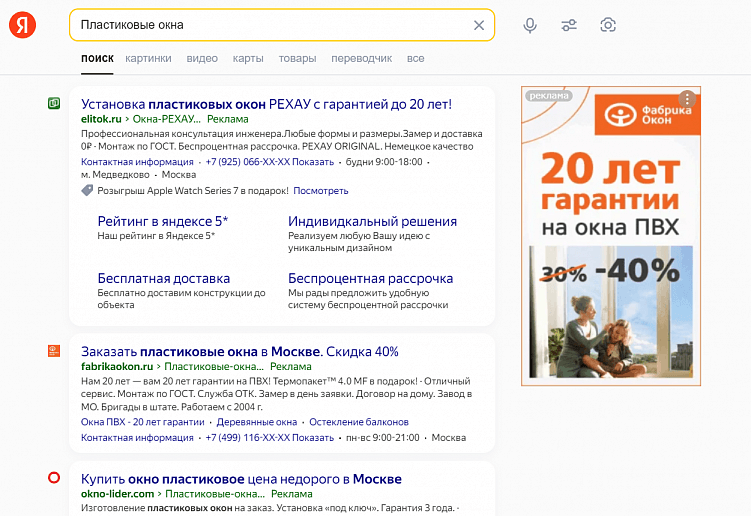Open search settings sliders icon
The width and height of the screenshot is (751, 516).
(569, 25)
